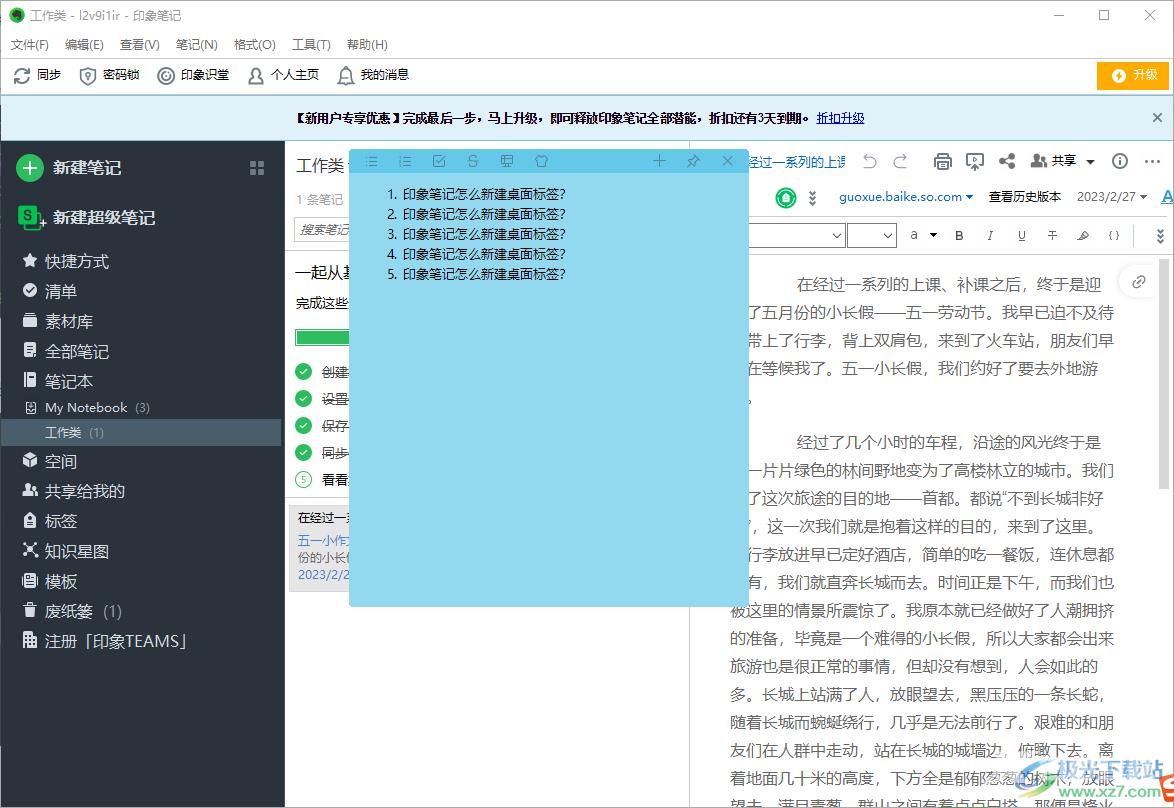The height and width of the screenshot is (808, 1174).
Task: Dismiss the promotional banner
Action: [x=1157, y=118]
